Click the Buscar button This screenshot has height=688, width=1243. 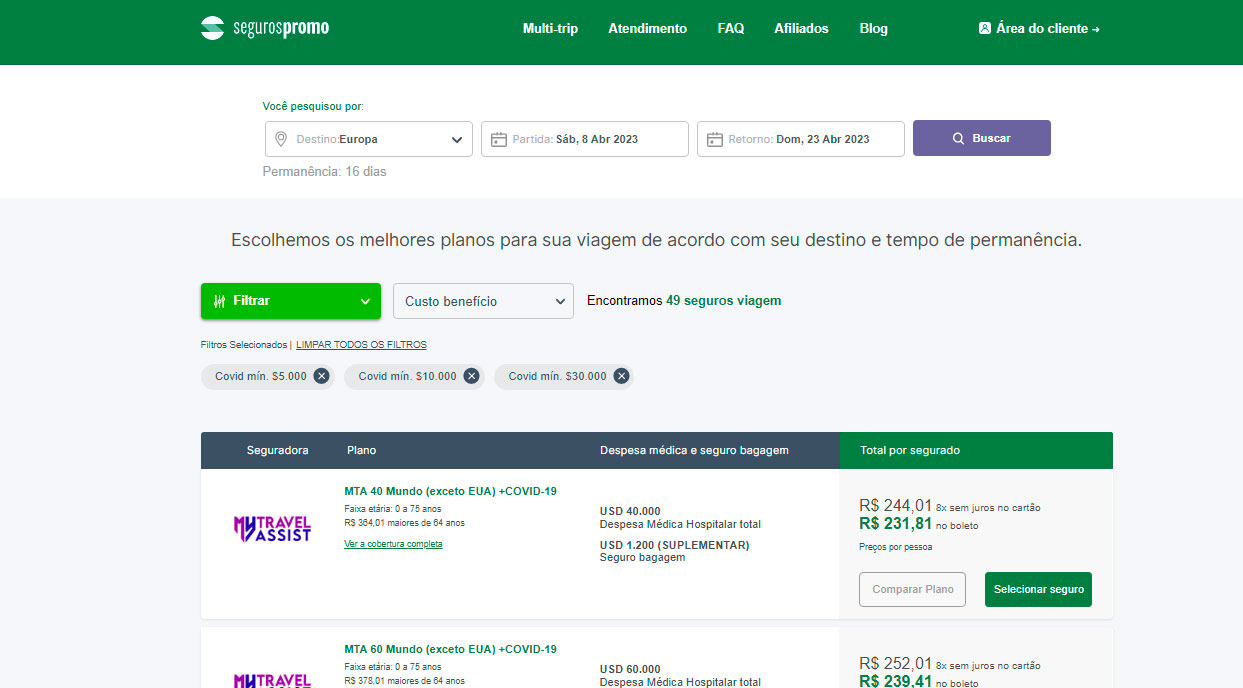click(982, 138)
